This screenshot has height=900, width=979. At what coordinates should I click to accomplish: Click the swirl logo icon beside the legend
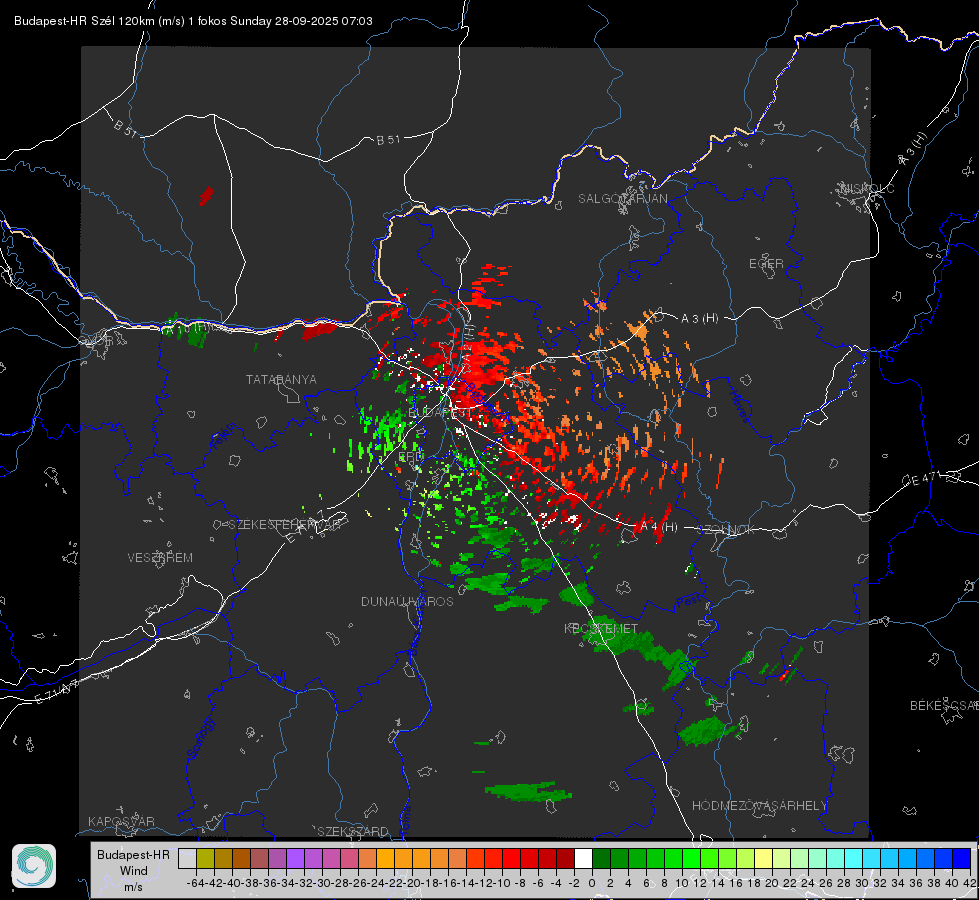(34, 866)
